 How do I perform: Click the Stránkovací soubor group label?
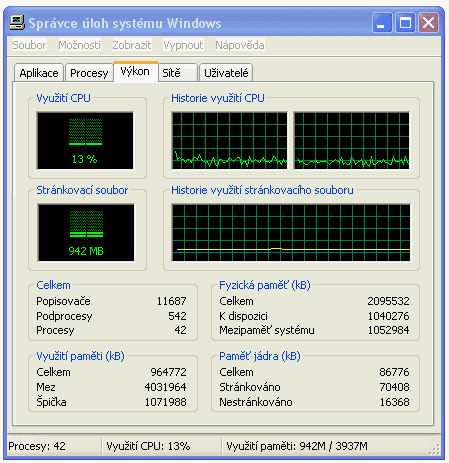point(82,190)
